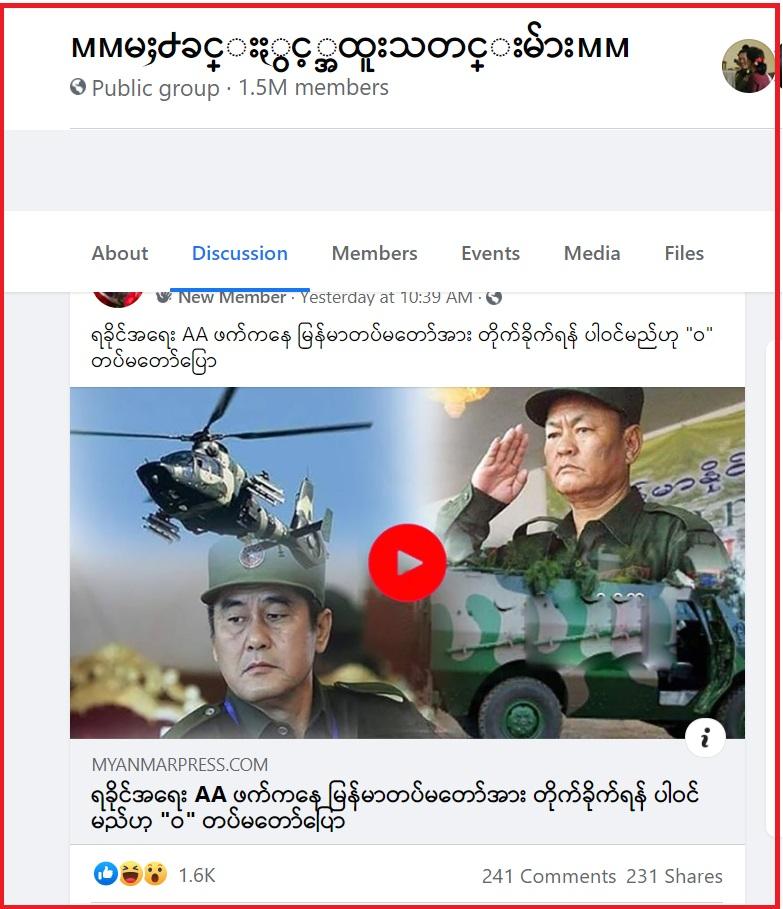This screenshot has width=783, height=909.
Task: Click the New Member badge icon
Action: click(x=164, y=296)
